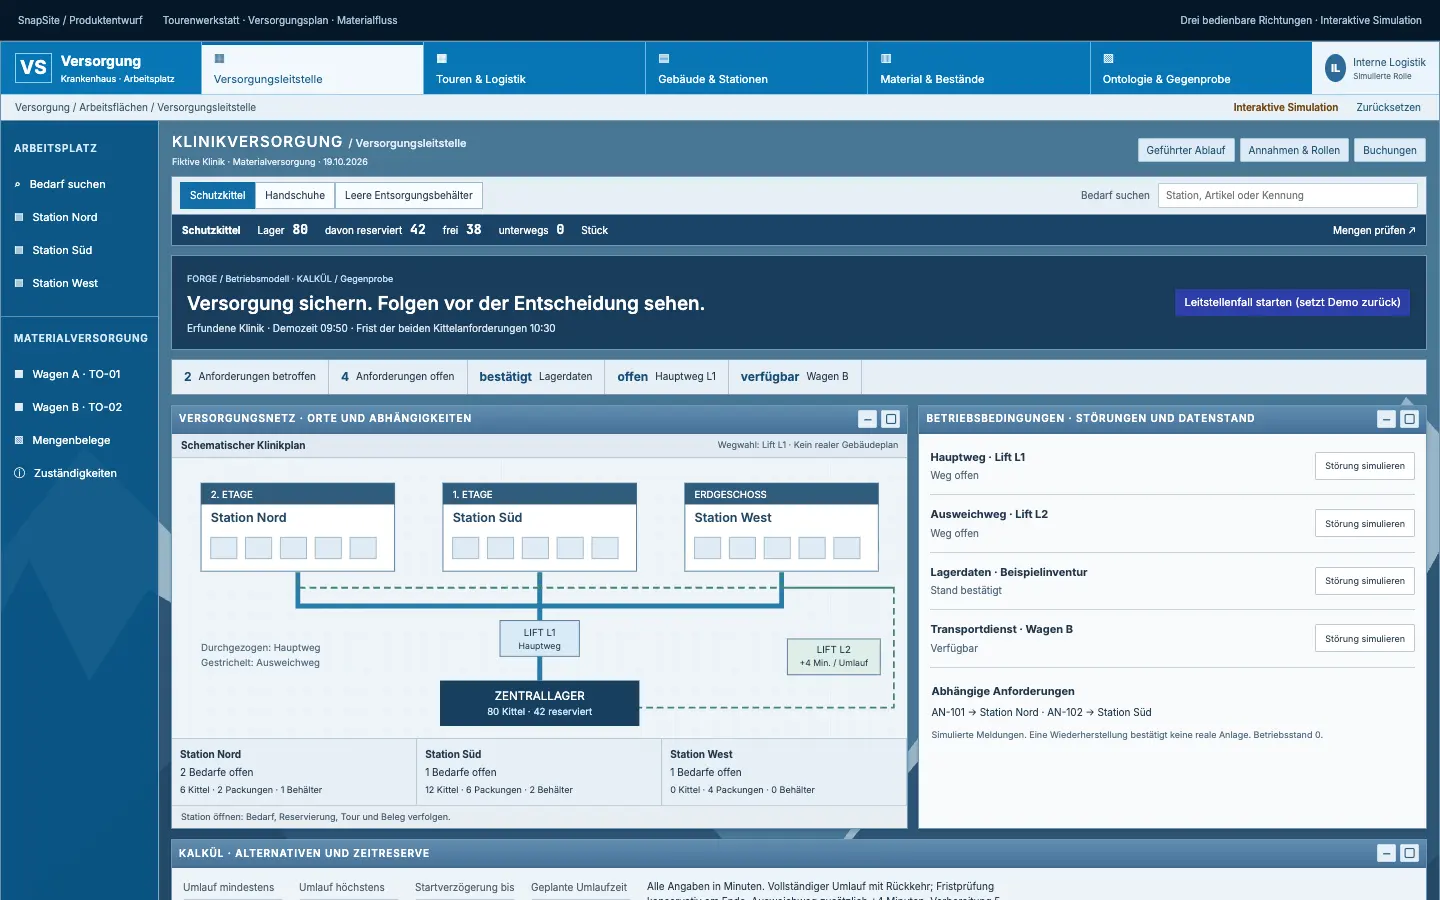The width and height of the screenshot is (1440, 900).
Task: Click the Zurücksetzen link
Action: [x=1388, y=107]
